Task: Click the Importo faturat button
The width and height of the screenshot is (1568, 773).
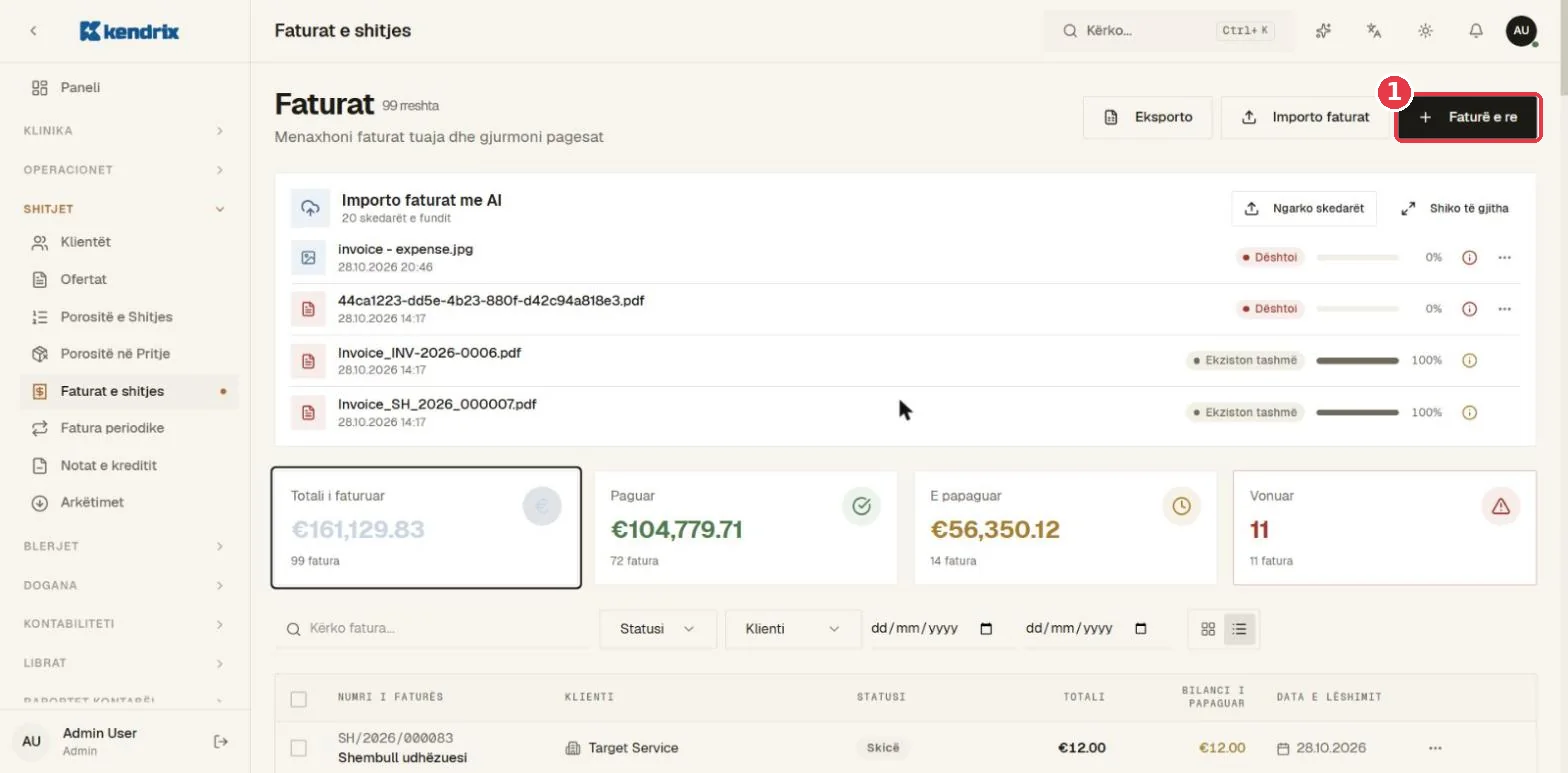Action: [1305, 117]
